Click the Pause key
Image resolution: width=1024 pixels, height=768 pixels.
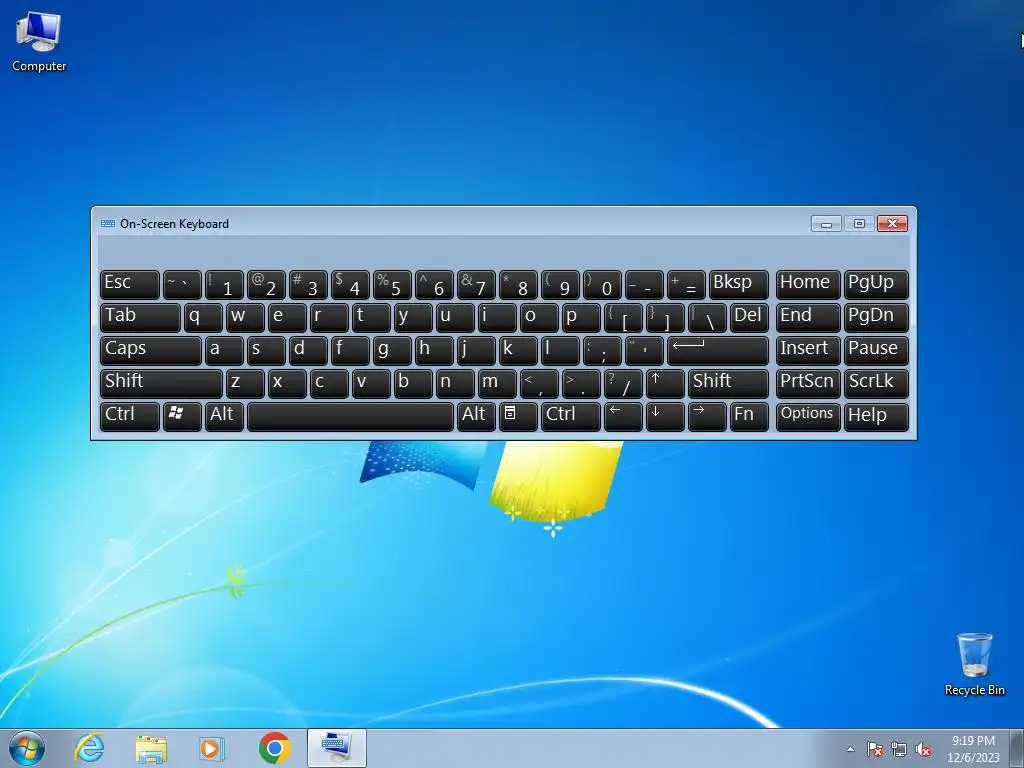click(x=876, y=350)
